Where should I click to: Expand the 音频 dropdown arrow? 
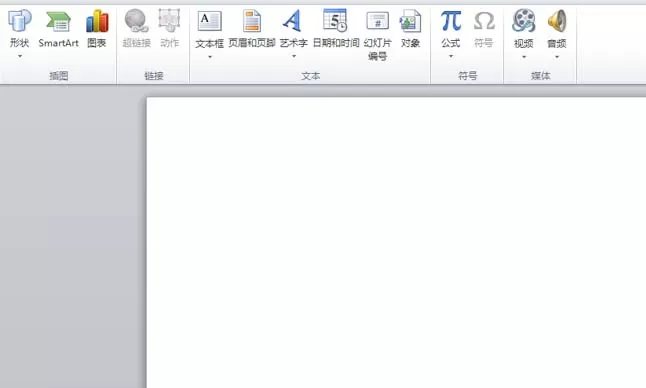[x=557, y=57]
